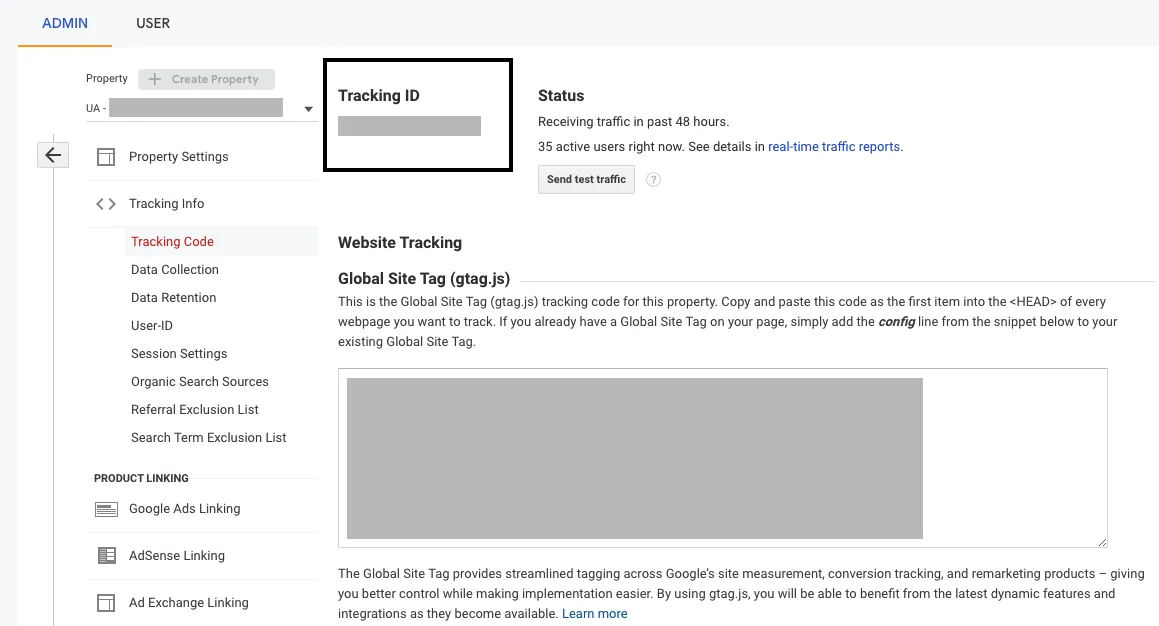The height and width of the screenshot is (626, 1159).
Task: Open Data Collection settings
Action: (174, 270)
